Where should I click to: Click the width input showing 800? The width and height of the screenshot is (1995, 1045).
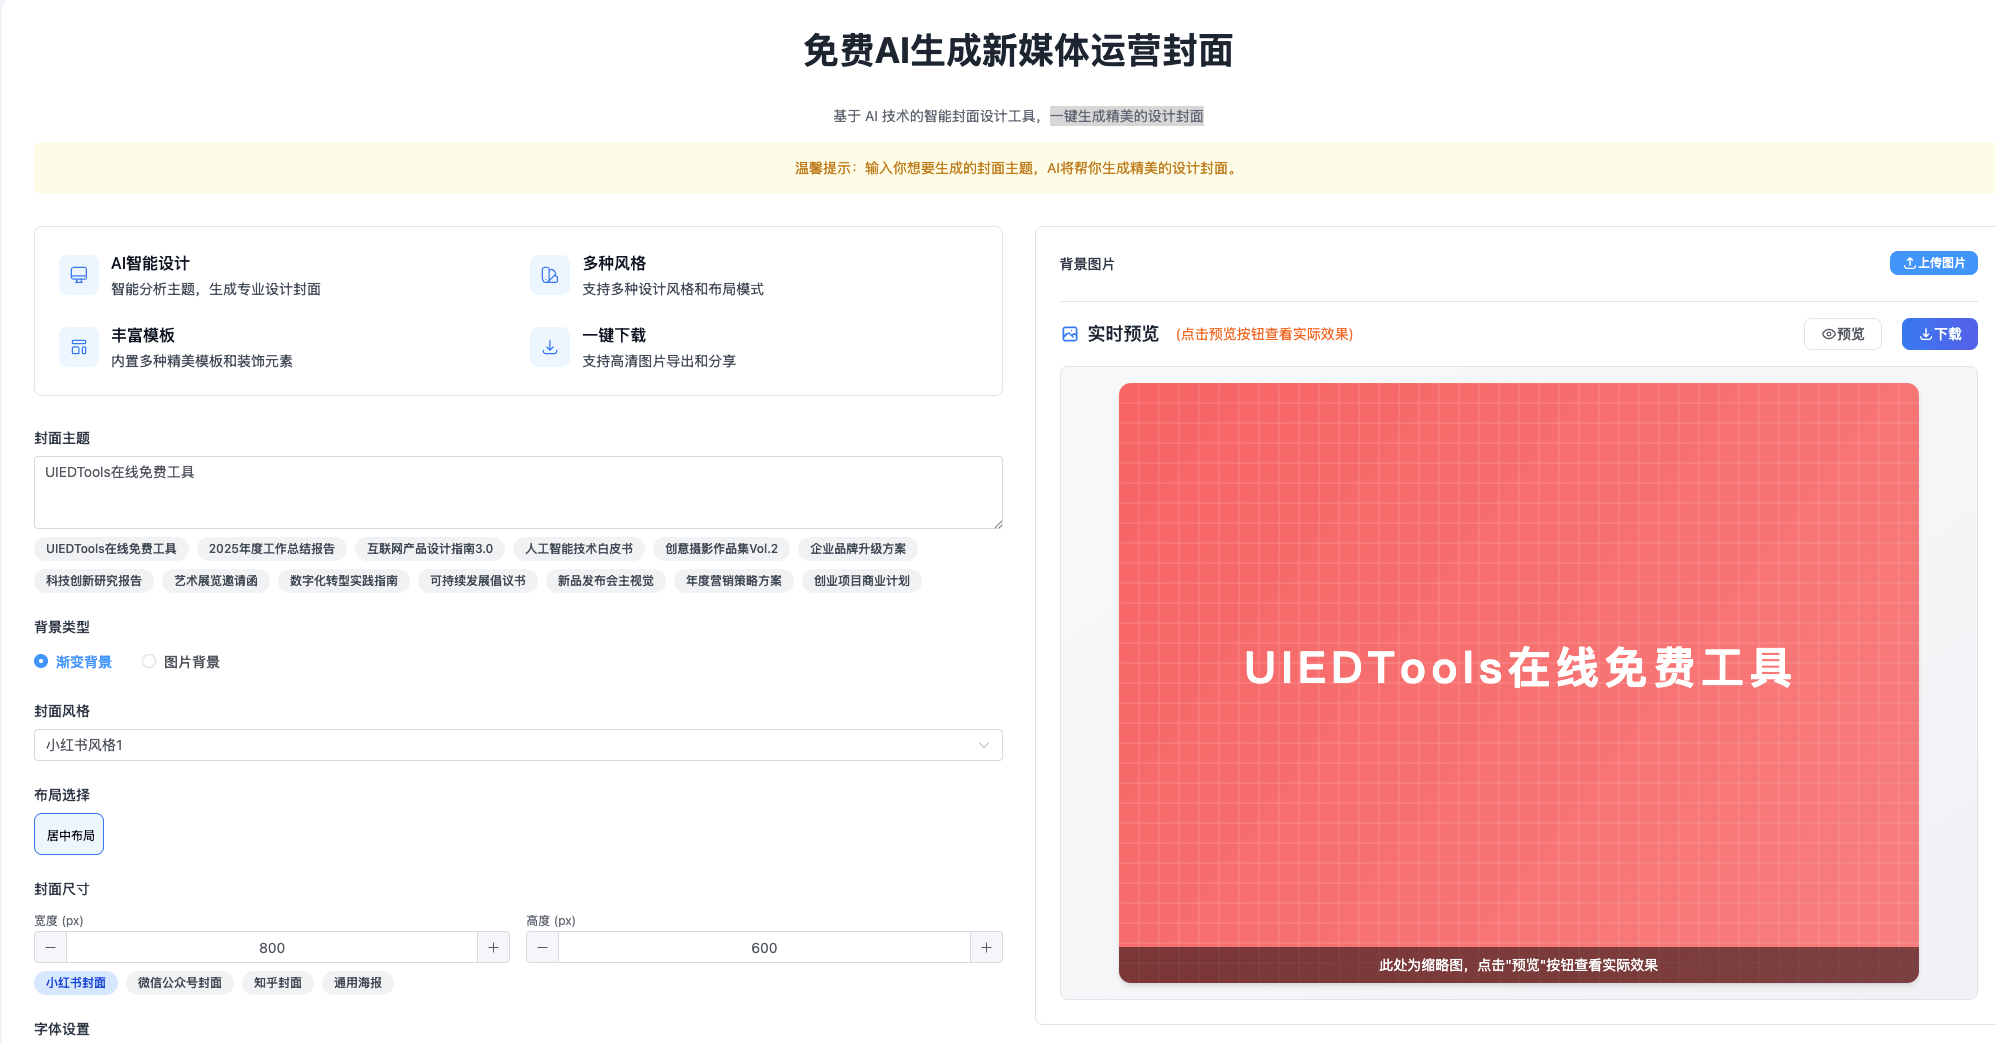coord(272,947)
